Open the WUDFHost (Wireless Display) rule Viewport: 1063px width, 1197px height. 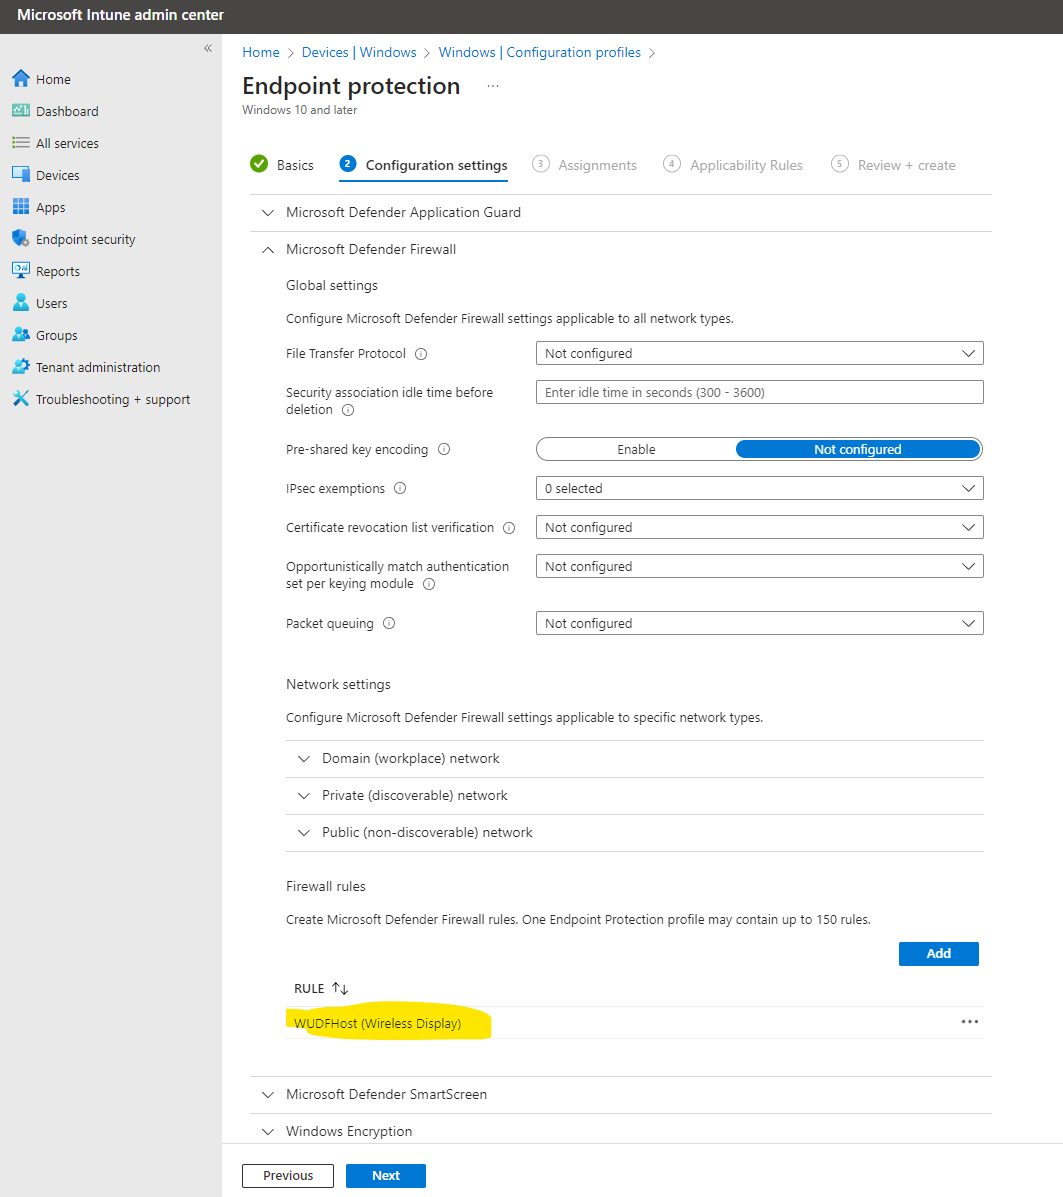click(x=377, y=1023)
